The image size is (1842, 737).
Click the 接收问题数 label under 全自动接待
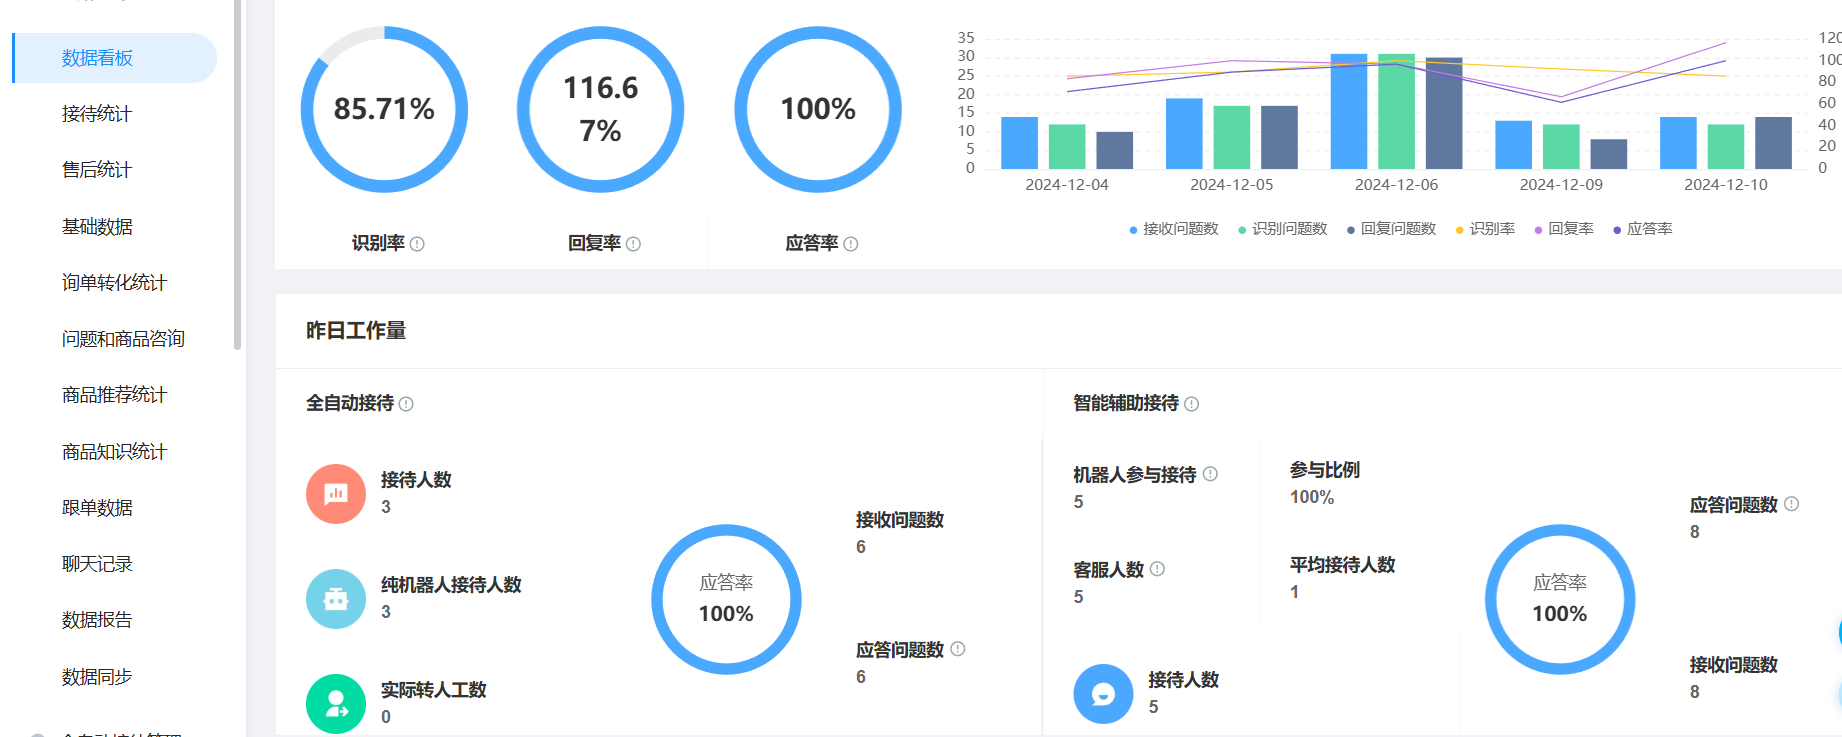point(900,520)
